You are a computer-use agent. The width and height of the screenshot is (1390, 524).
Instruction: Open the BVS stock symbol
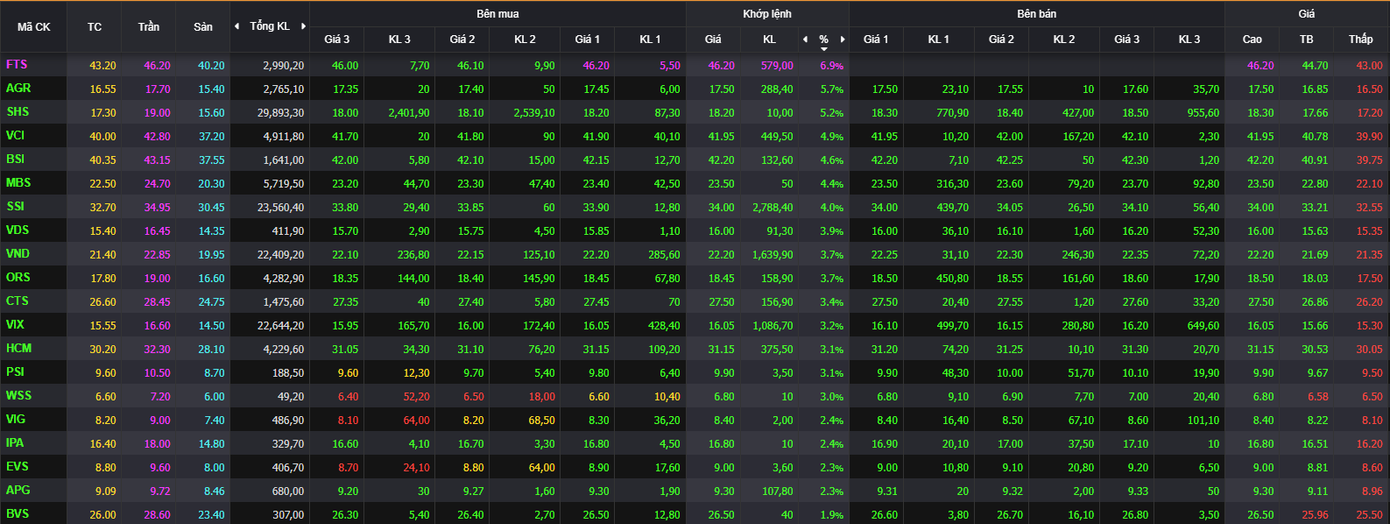coord(17,514)
